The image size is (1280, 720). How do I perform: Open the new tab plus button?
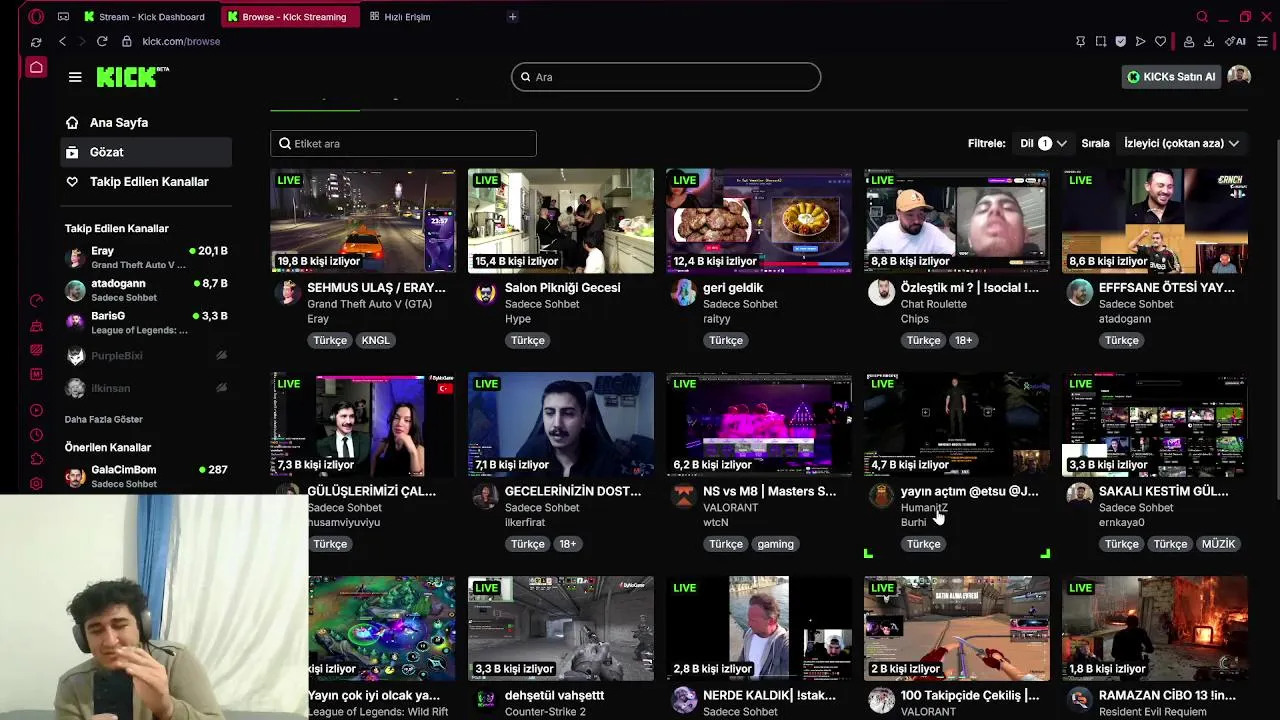[x=512, y=16]
